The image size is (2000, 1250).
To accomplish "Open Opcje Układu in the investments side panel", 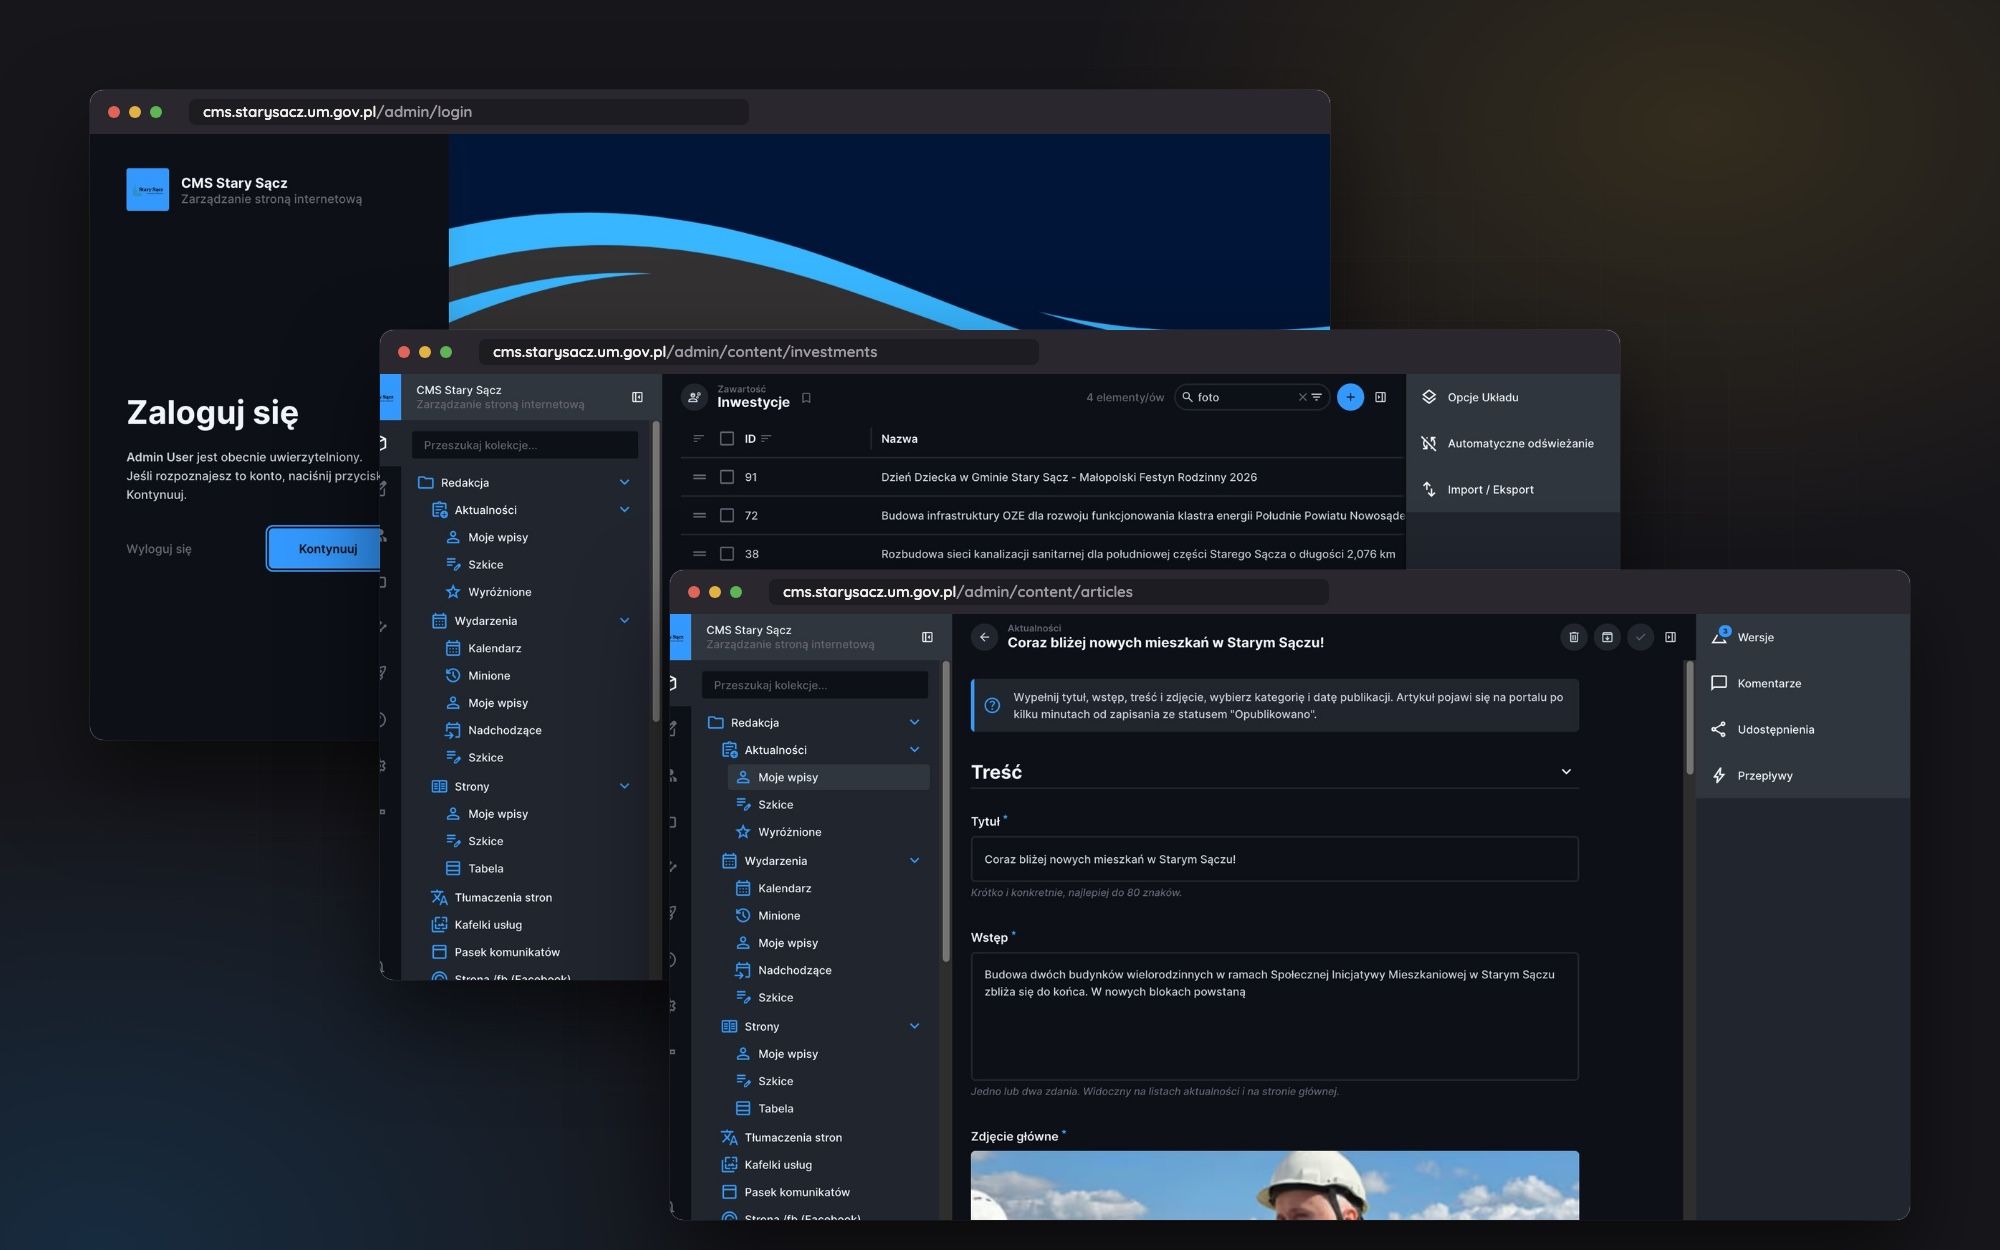I will point(1512,397).
